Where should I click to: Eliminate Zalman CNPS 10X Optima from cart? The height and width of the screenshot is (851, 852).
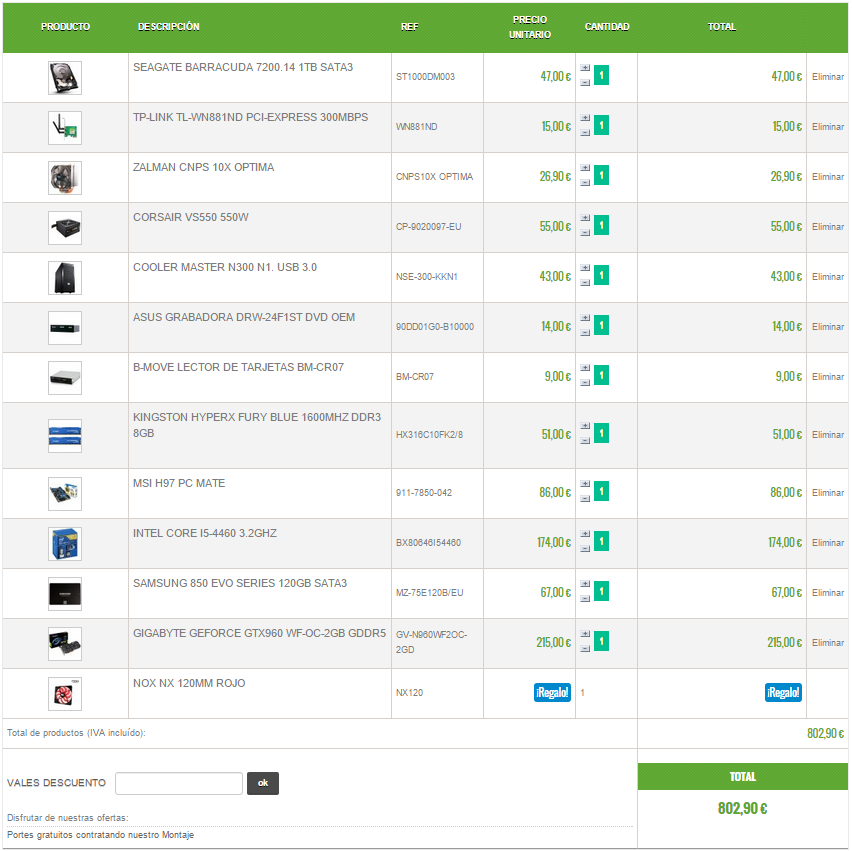(x=828, y=177)
